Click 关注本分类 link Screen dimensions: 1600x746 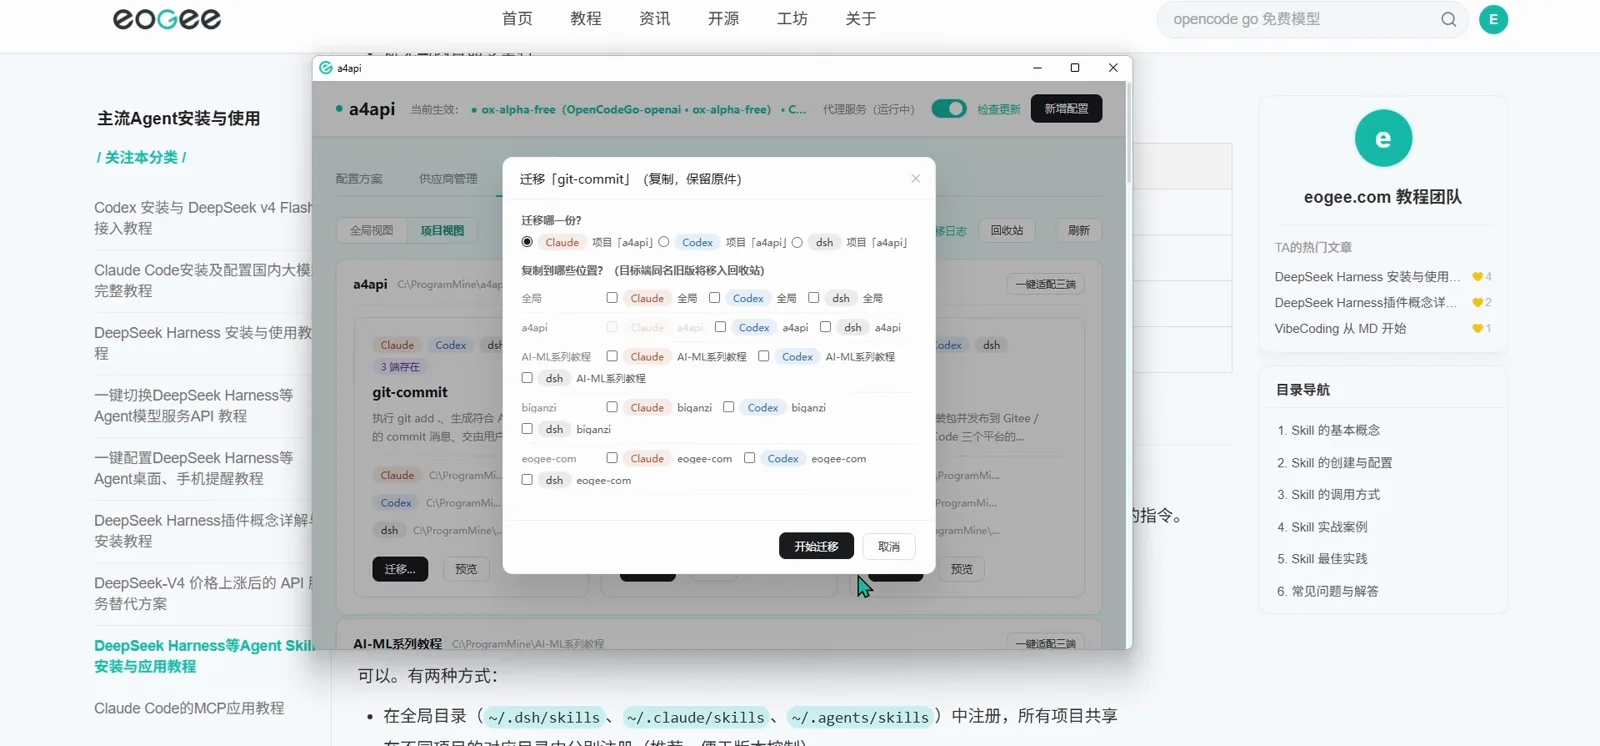141,157
